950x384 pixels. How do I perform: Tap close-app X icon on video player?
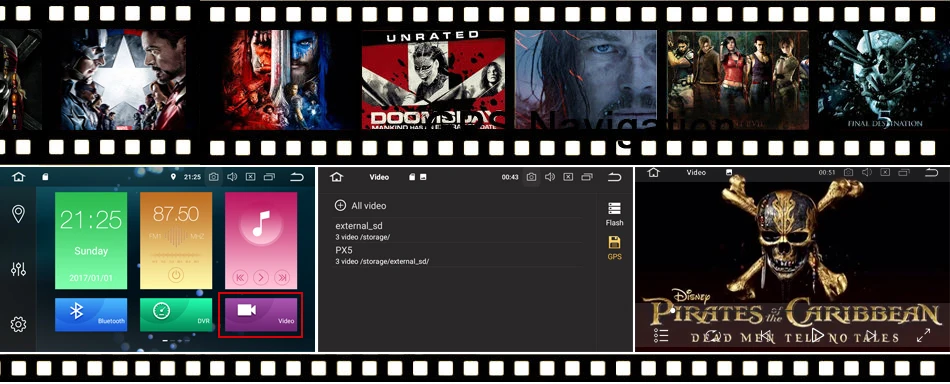(x=885, y=173)
